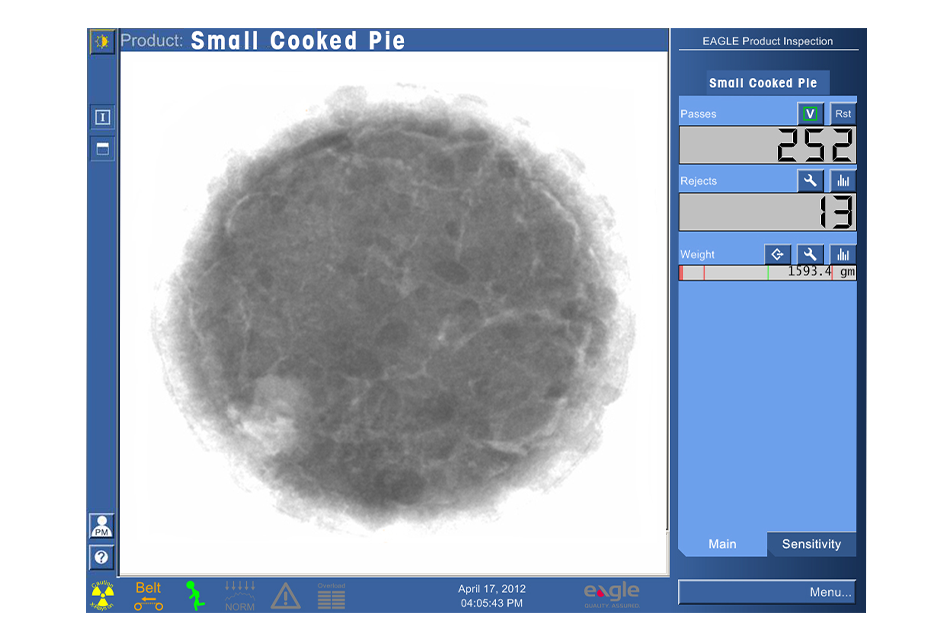This screenshot has width=930, height=640.
Task: Open Rejects settings wrench icon
Action: [x=810, y=181]
